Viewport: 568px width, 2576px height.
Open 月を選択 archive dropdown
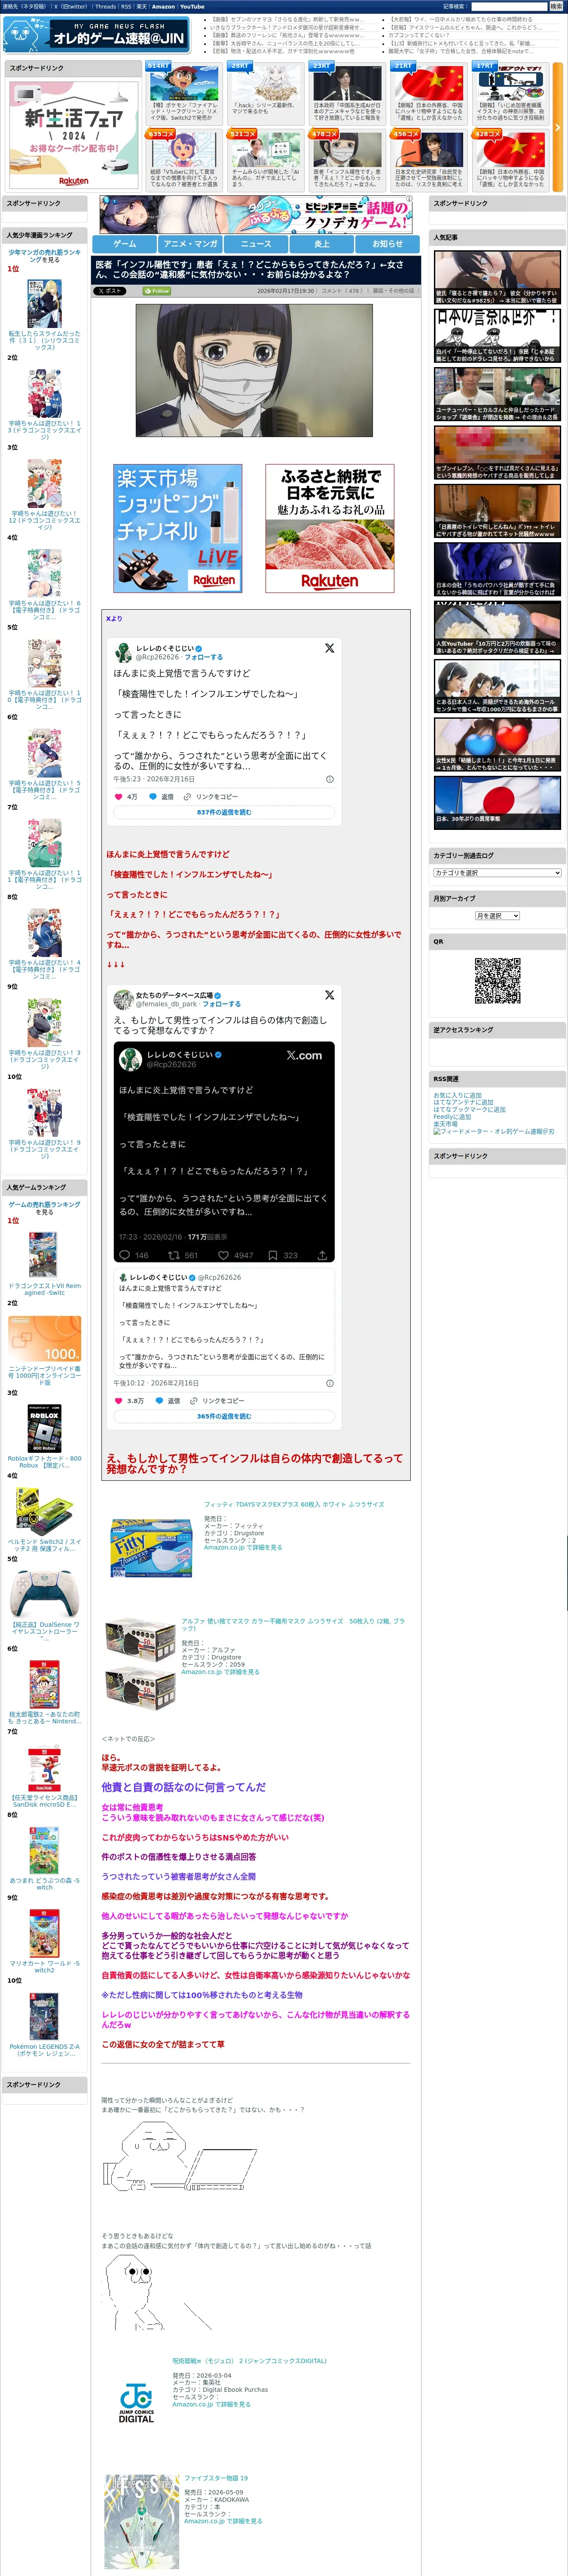tap(497, 916)
